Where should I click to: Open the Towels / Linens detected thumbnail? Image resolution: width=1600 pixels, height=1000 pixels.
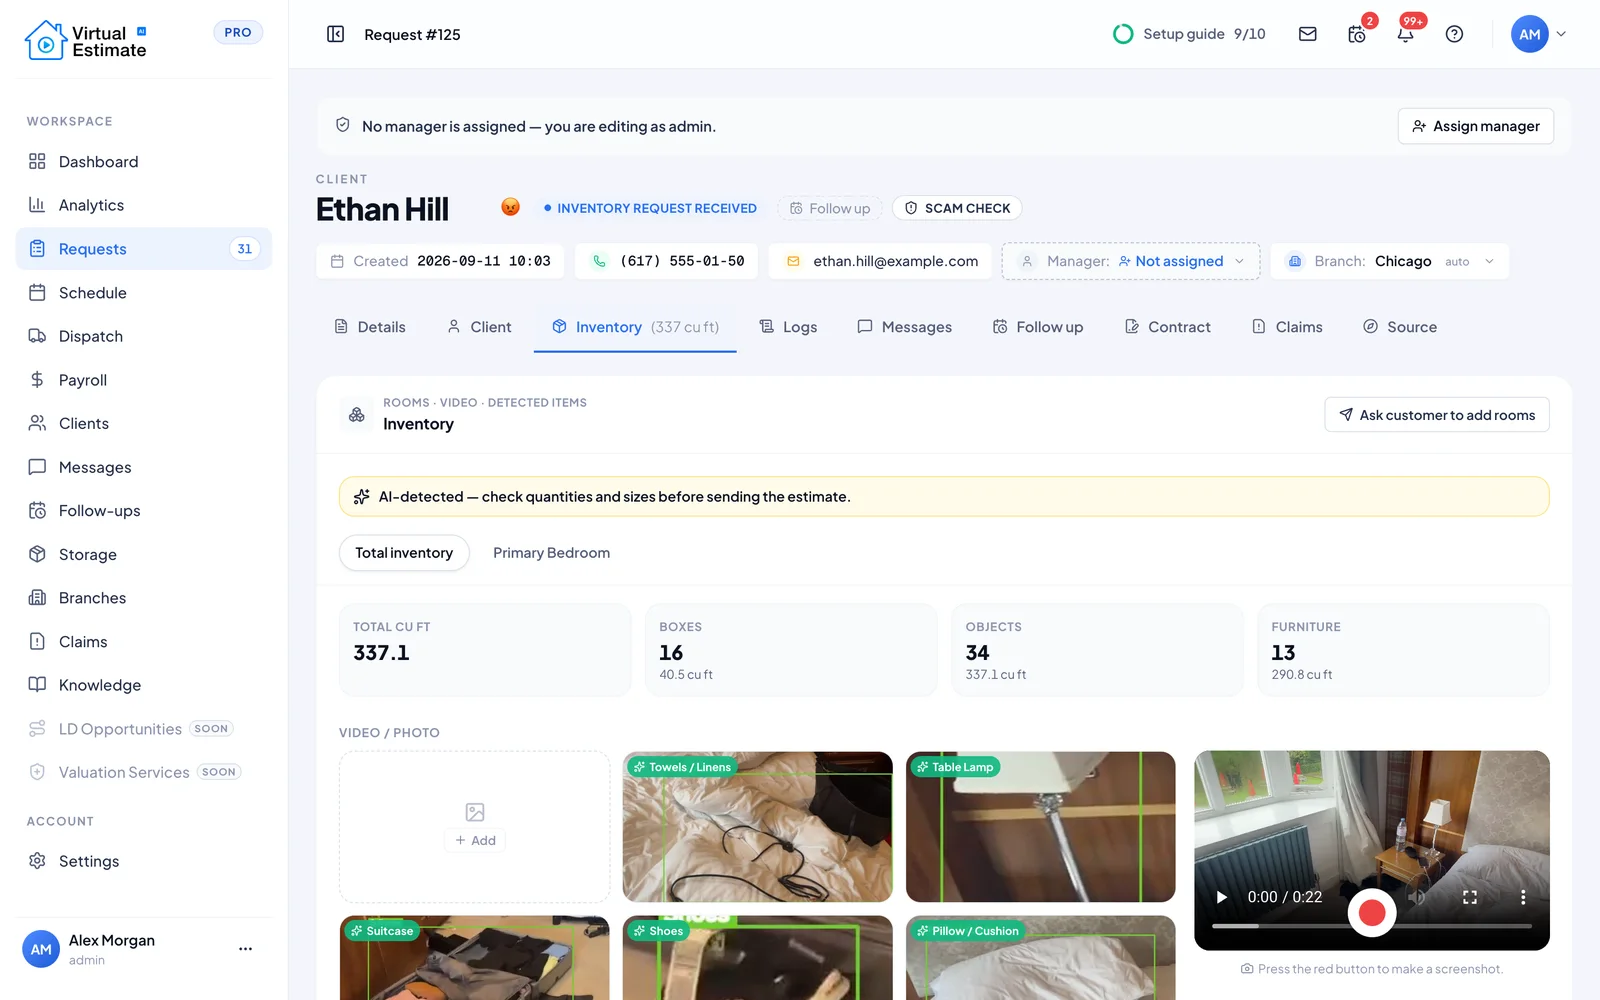(757, 827)
